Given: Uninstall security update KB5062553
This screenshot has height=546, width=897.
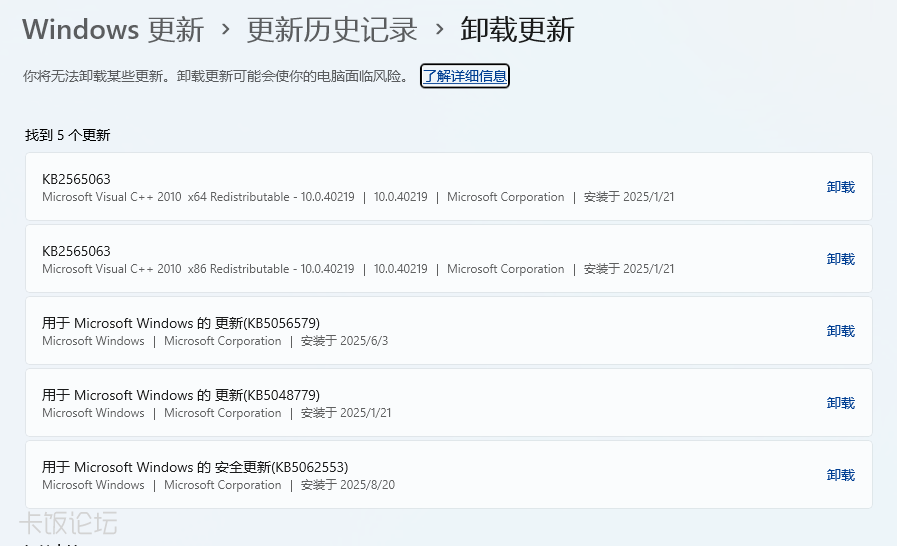Looking at the screenshot, I should (840, 476).
